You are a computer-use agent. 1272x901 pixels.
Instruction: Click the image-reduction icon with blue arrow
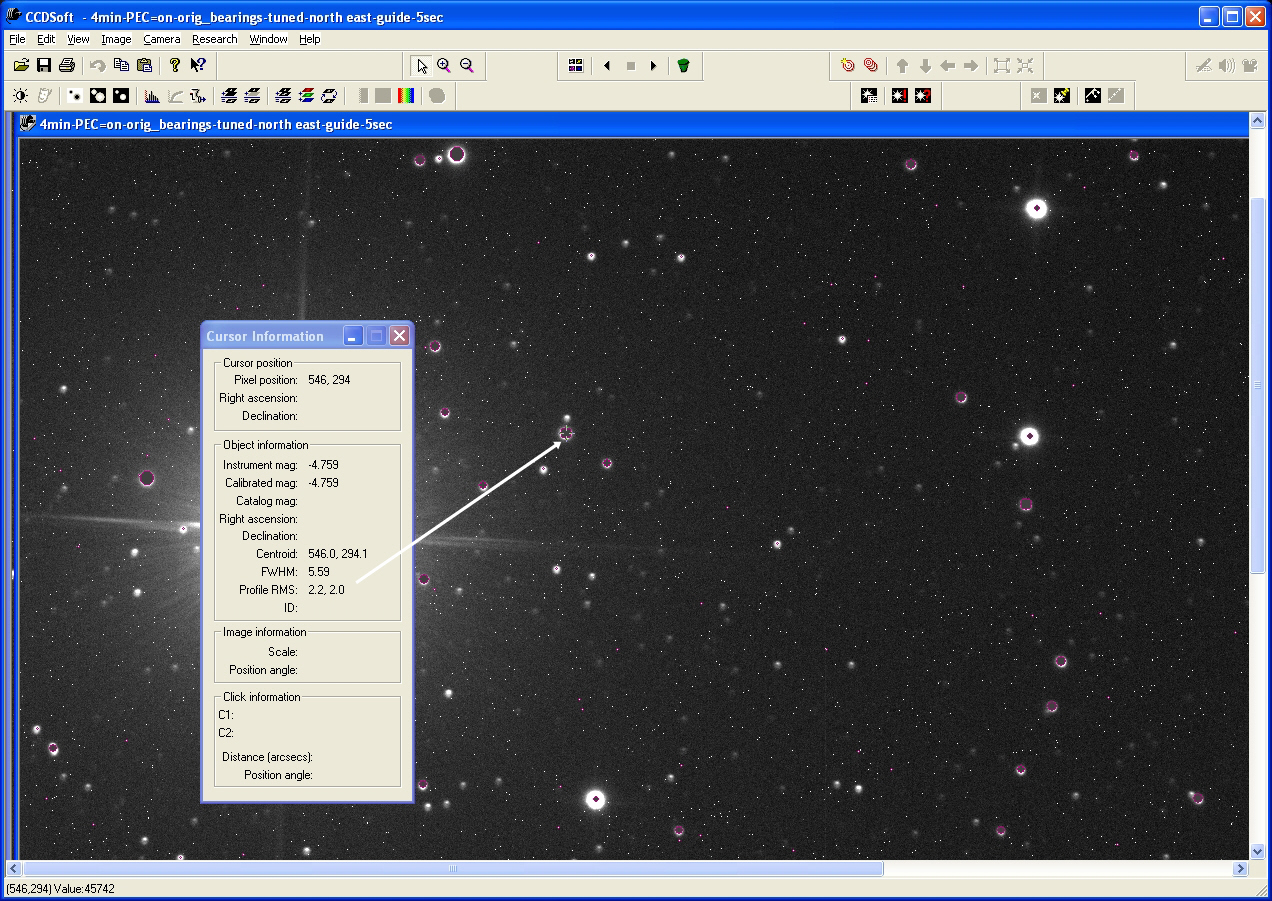coord(198,96)
